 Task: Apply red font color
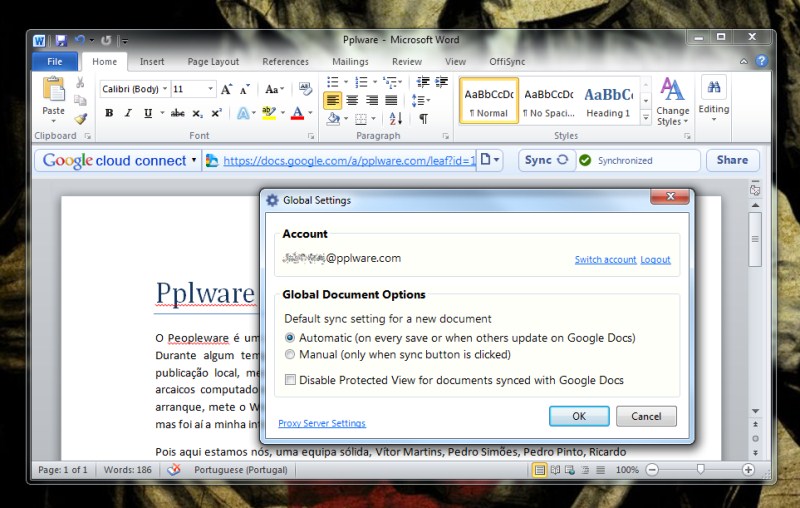point(297,113)
